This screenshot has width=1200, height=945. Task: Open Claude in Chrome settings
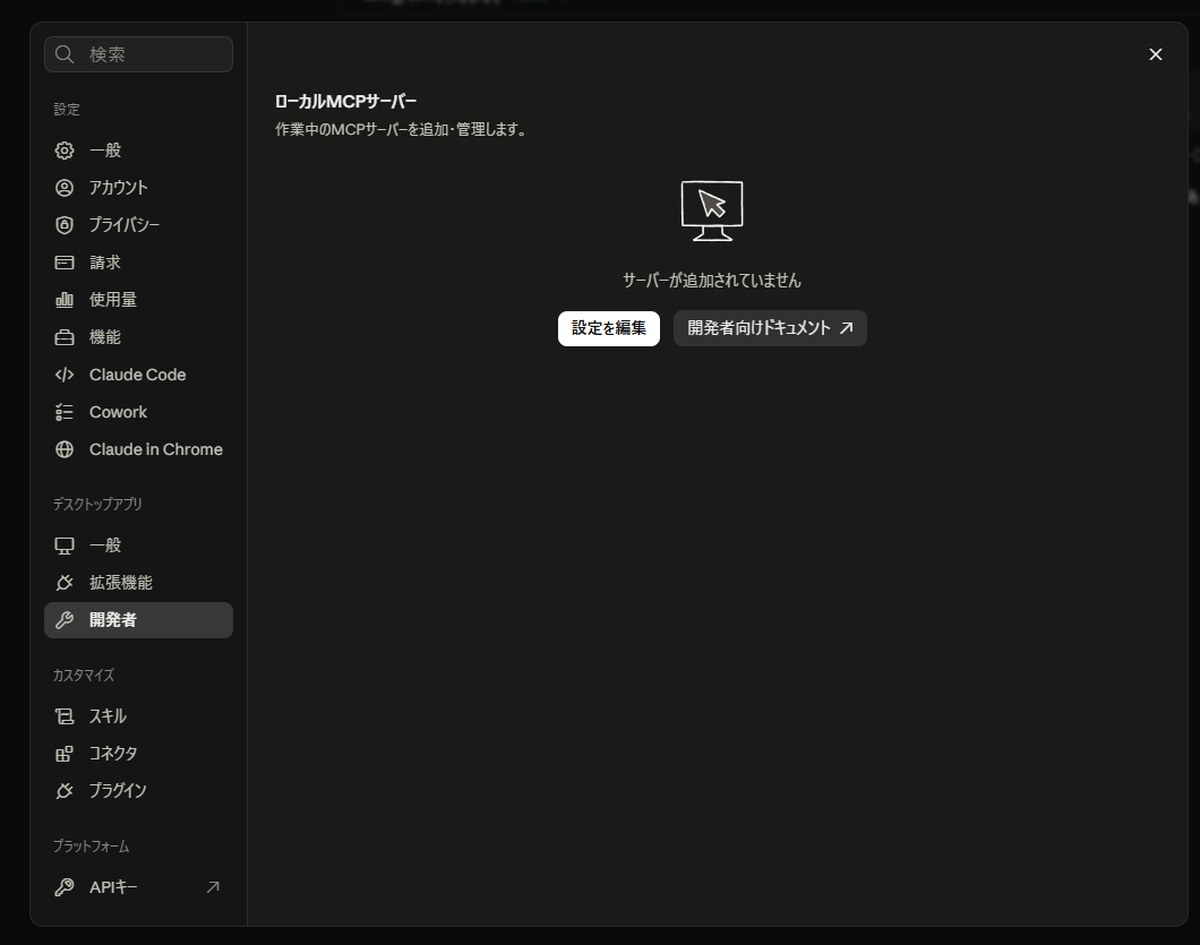tap(138, 450)
